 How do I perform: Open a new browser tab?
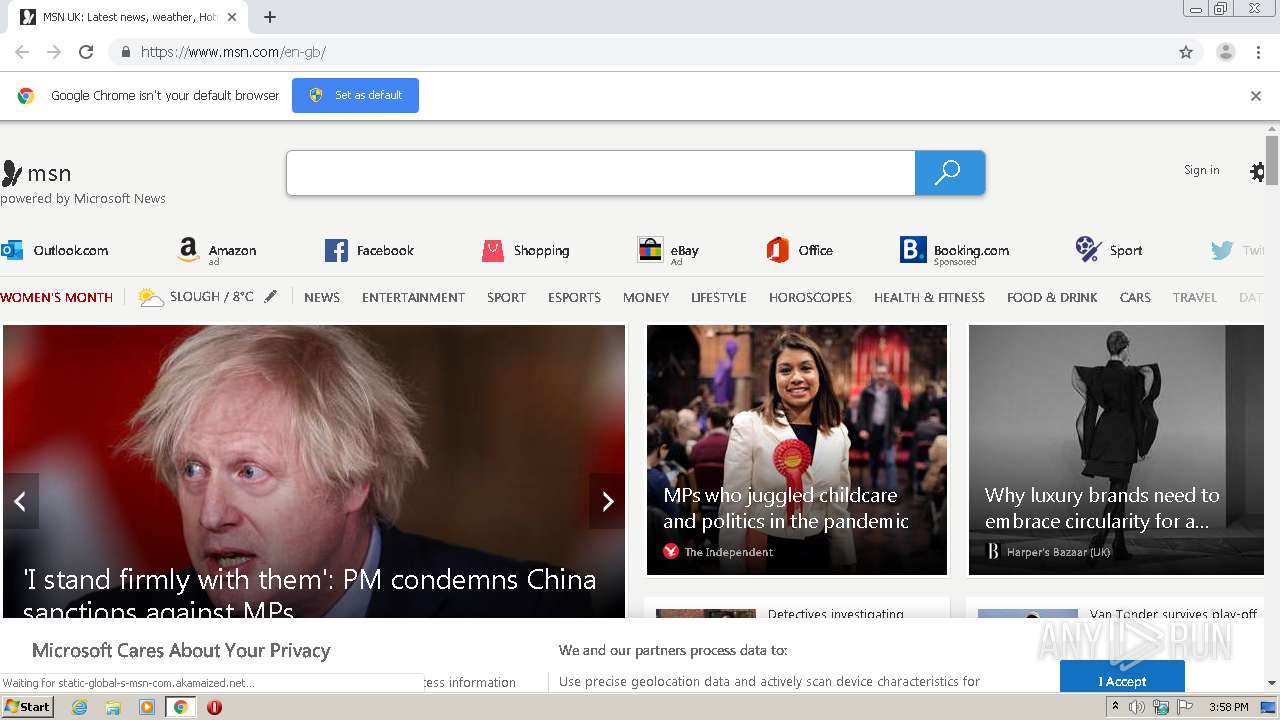click(270, 17)
